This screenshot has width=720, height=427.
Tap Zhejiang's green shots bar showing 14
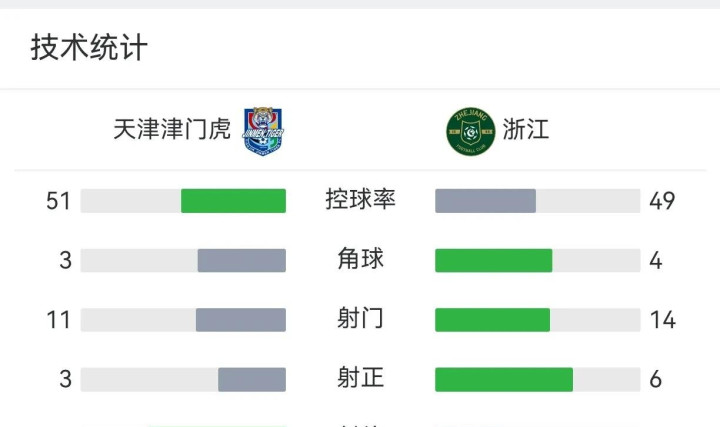492,320
